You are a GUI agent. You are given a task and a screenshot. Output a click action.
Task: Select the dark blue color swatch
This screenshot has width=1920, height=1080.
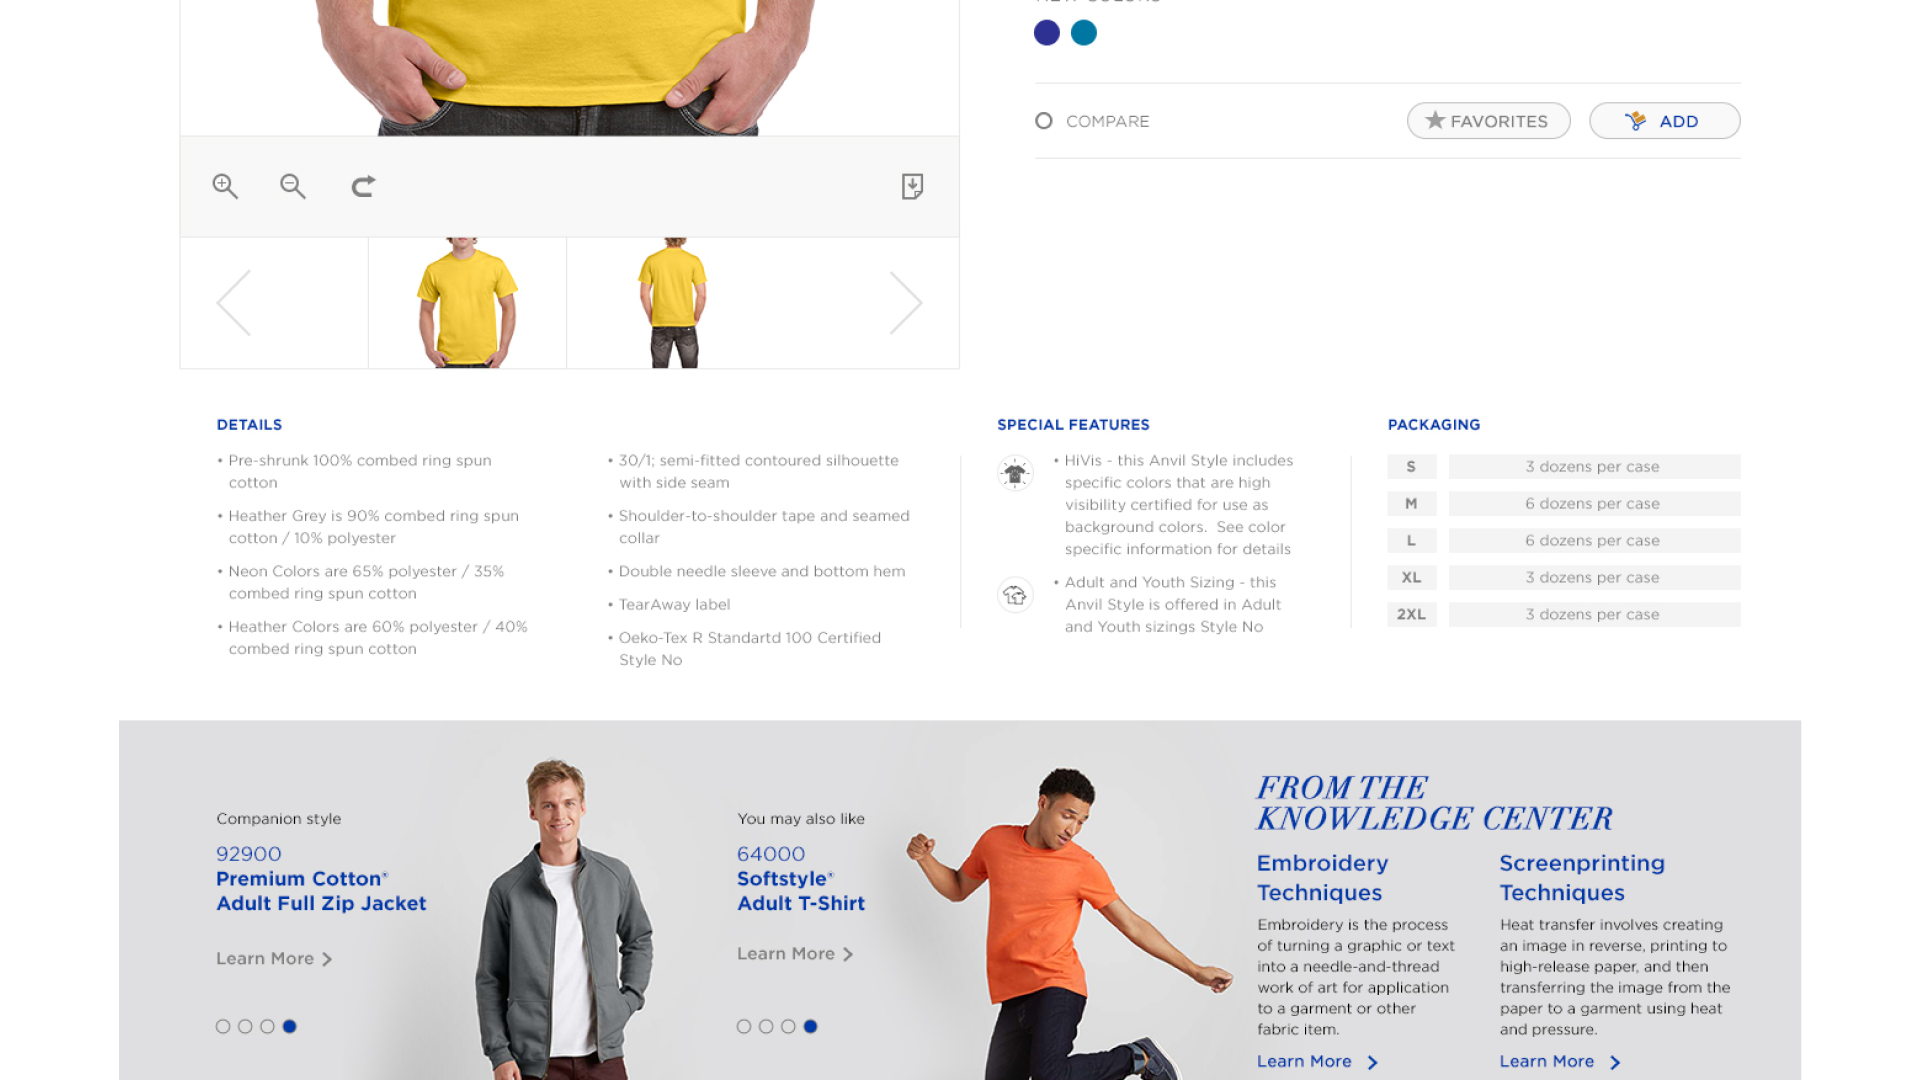1046,32
